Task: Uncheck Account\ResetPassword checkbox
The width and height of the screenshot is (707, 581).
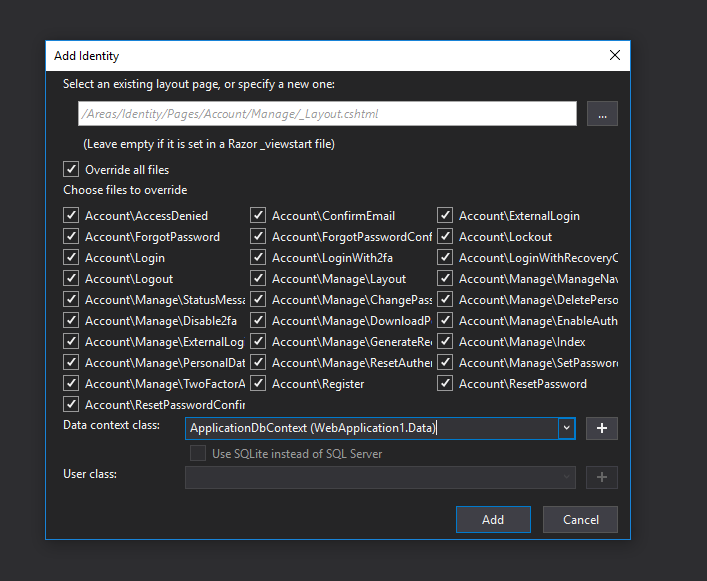Action: point(445,384)
